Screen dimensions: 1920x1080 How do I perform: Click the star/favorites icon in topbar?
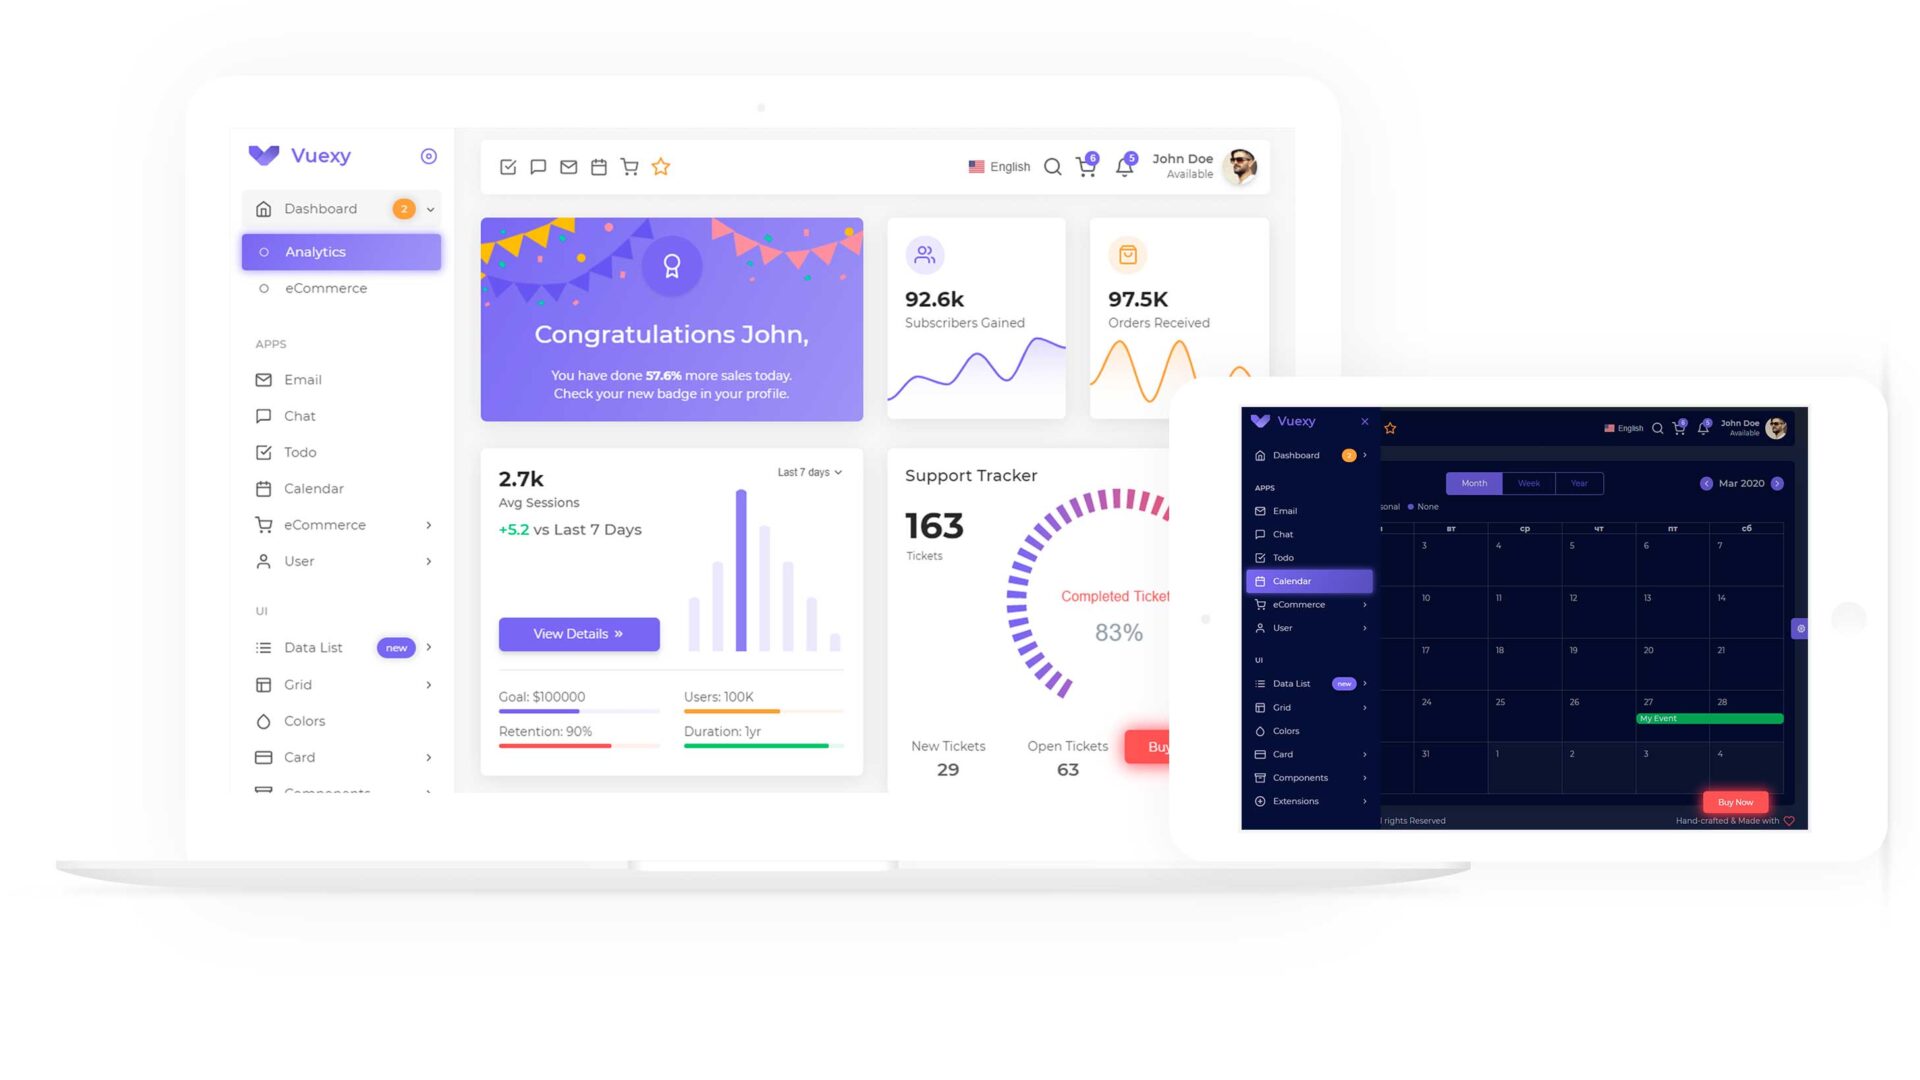(662, 166)
